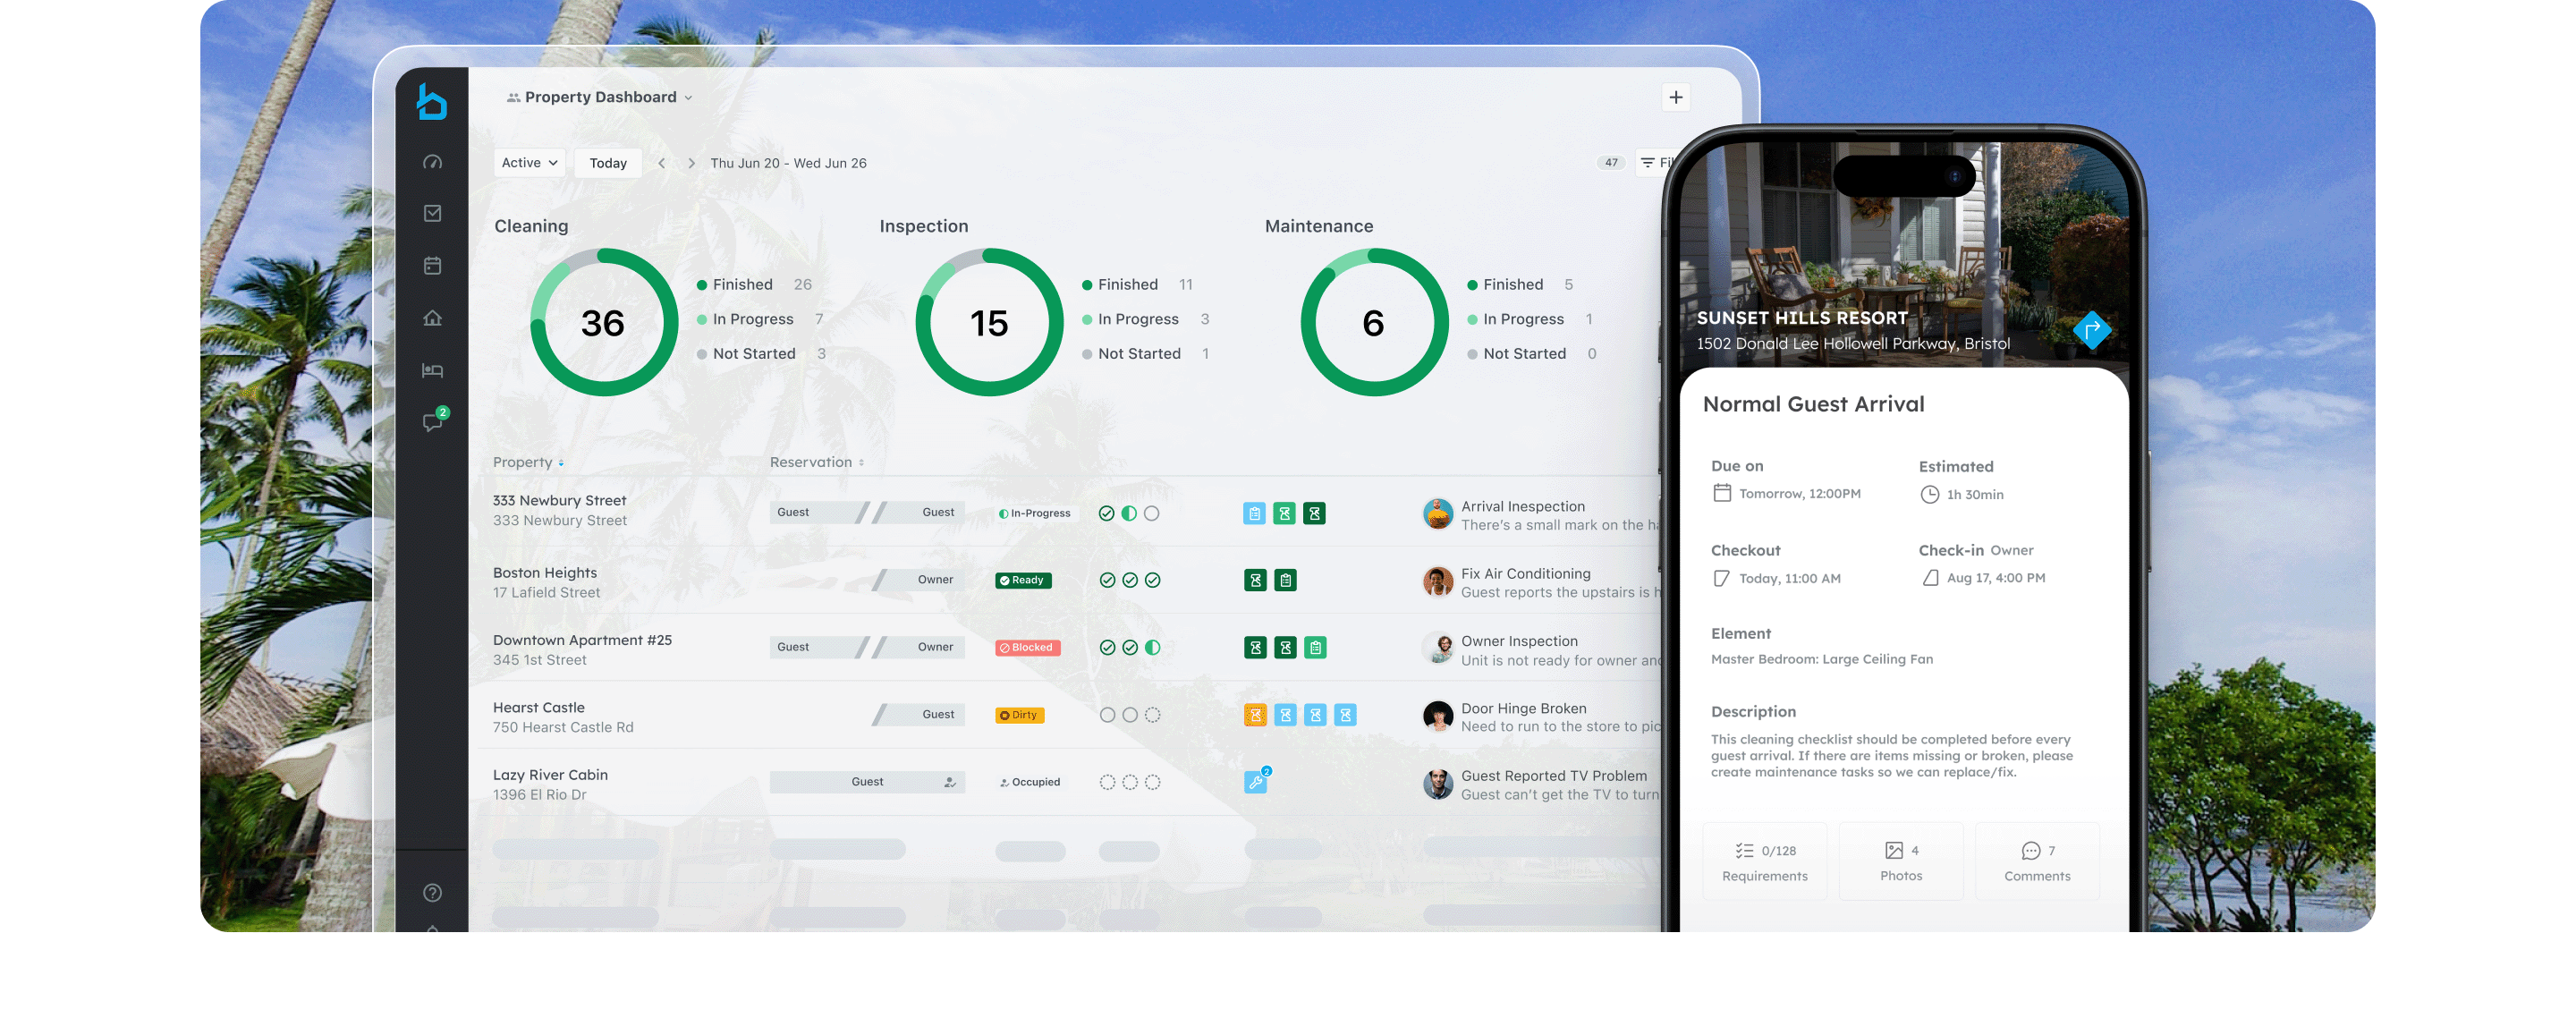This screenshot has height=1018, width=2576.
Task: Click the help question mark icon
Action: [433, 892]
